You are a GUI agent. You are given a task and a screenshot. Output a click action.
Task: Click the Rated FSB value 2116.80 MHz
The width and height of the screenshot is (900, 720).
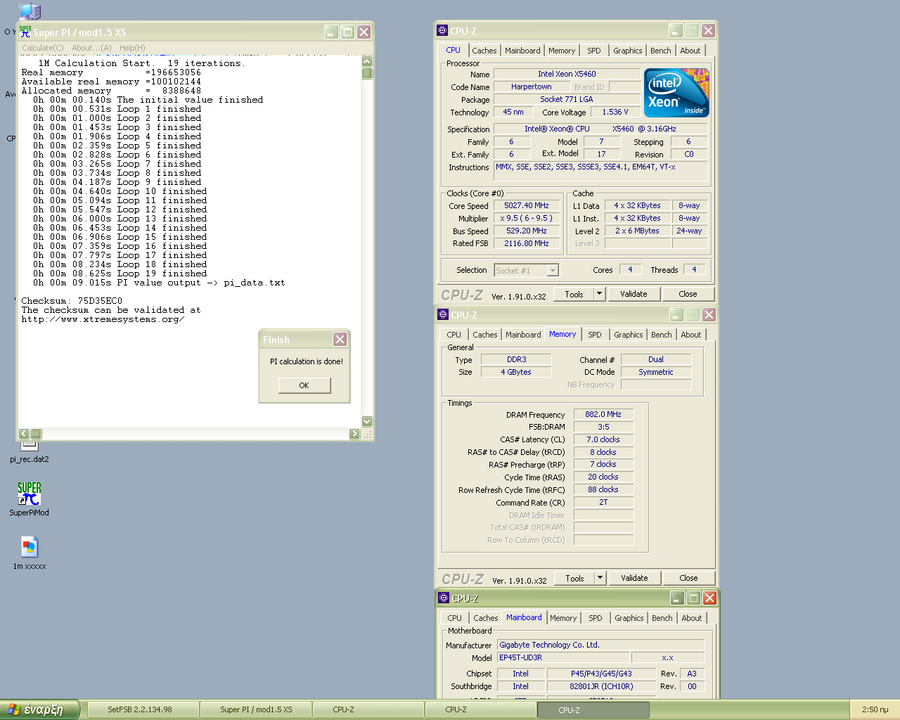click(526, 243)
